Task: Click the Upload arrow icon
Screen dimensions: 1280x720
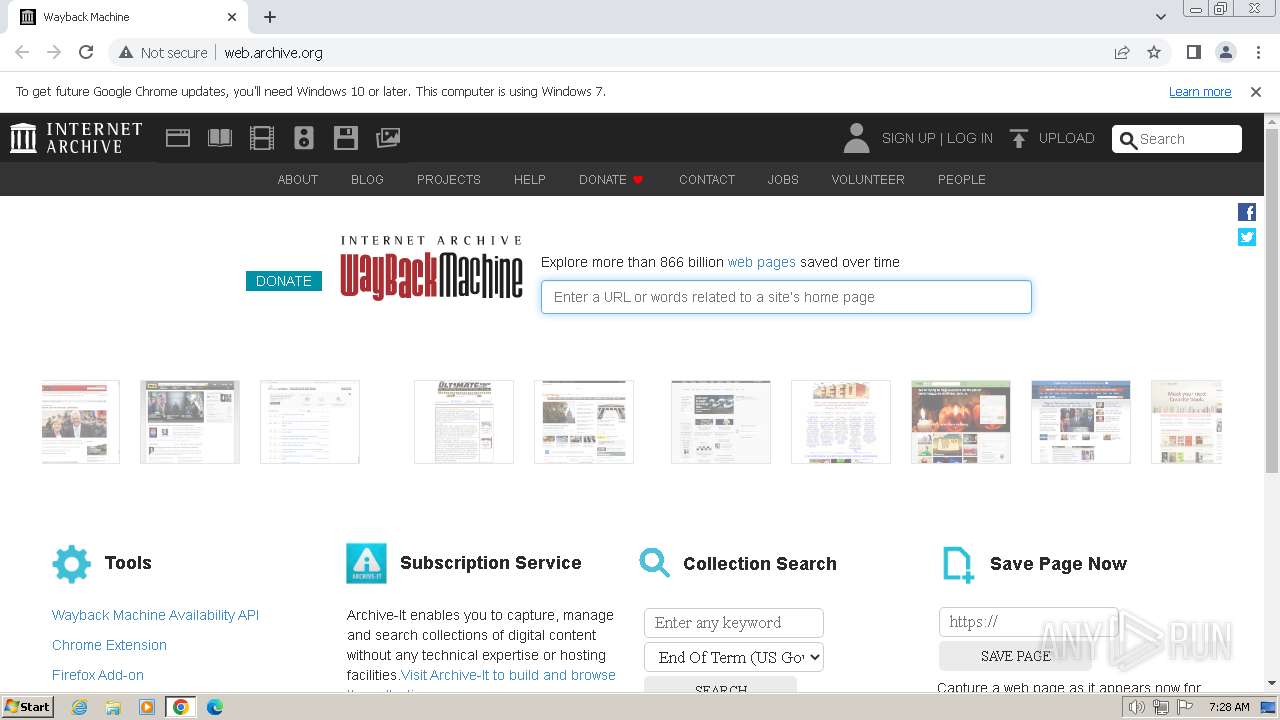Action: coord(1019,139)
